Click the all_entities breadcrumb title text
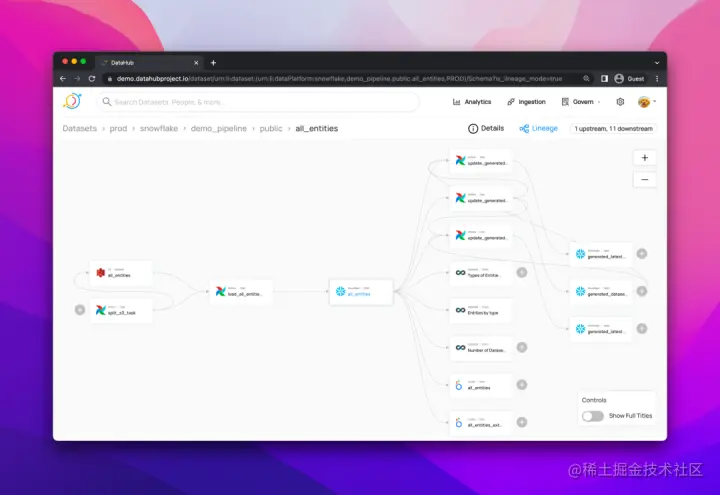 316,129
